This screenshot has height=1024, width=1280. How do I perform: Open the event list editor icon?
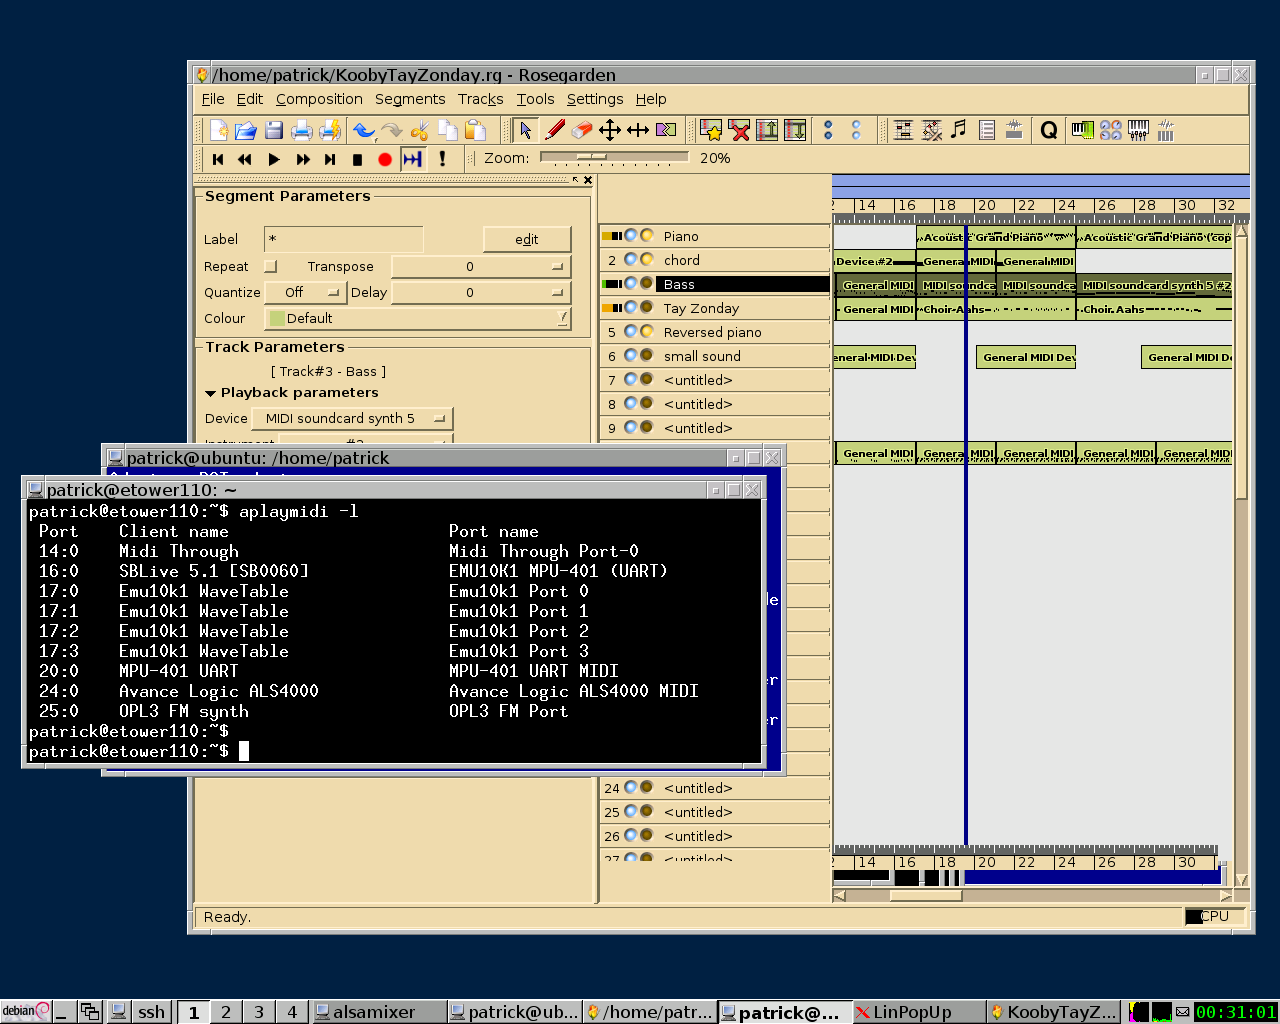coord(987,130)
